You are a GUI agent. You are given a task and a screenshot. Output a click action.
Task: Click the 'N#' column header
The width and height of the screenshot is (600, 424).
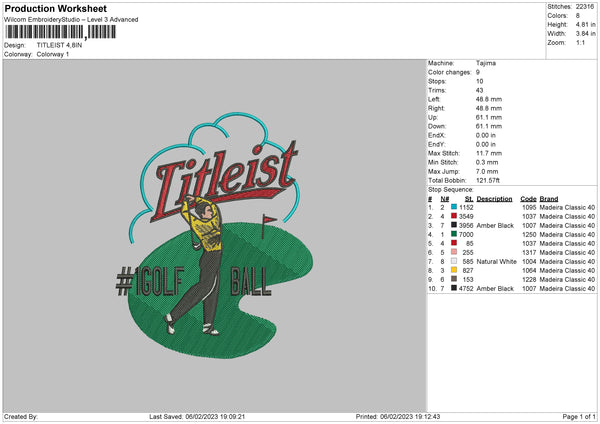[445, 199]
